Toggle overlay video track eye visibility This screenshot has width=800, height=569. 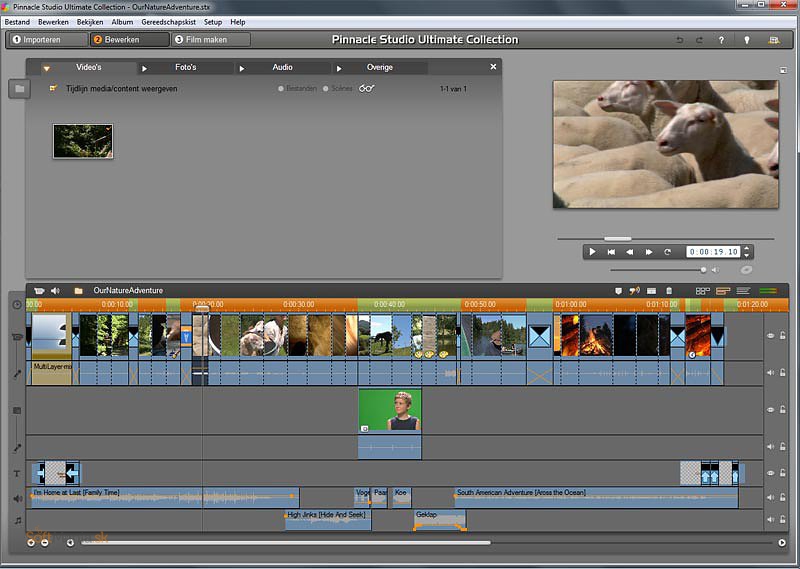[770, 410]
